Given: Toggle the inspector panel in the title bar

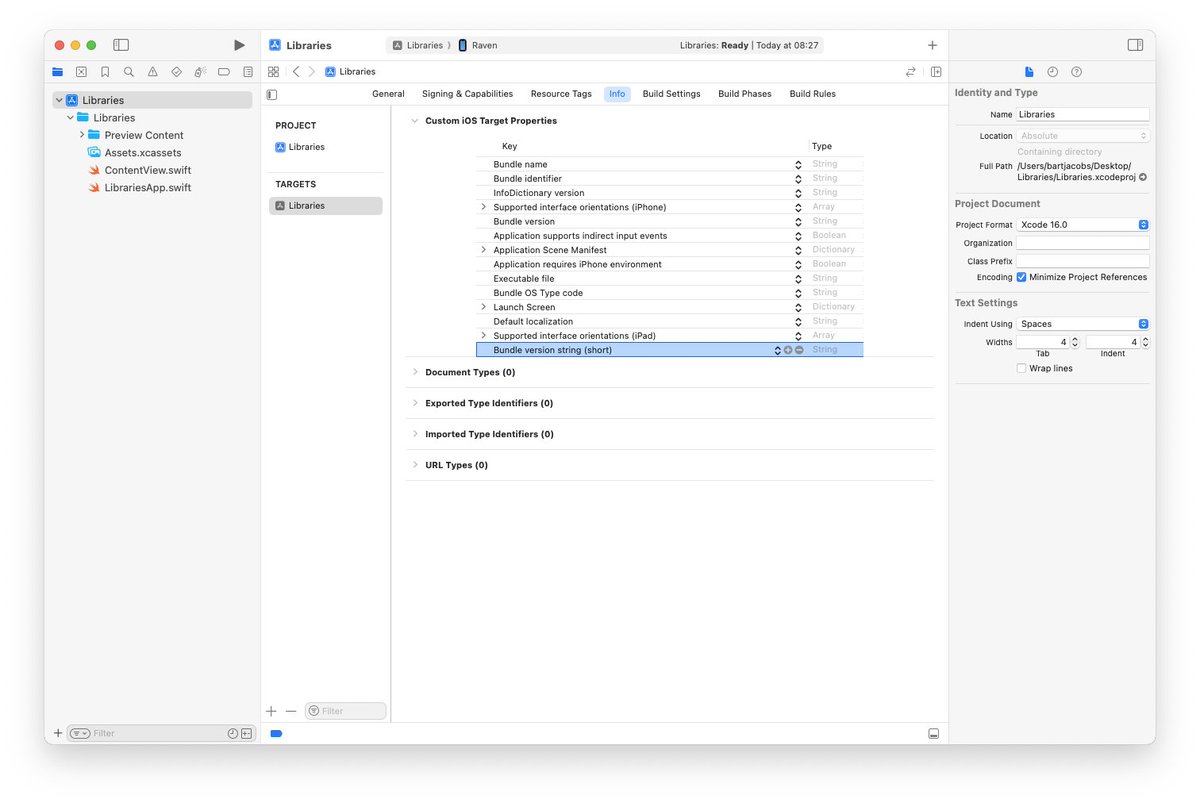Looking at the screenshot, I should point(1135,45).
